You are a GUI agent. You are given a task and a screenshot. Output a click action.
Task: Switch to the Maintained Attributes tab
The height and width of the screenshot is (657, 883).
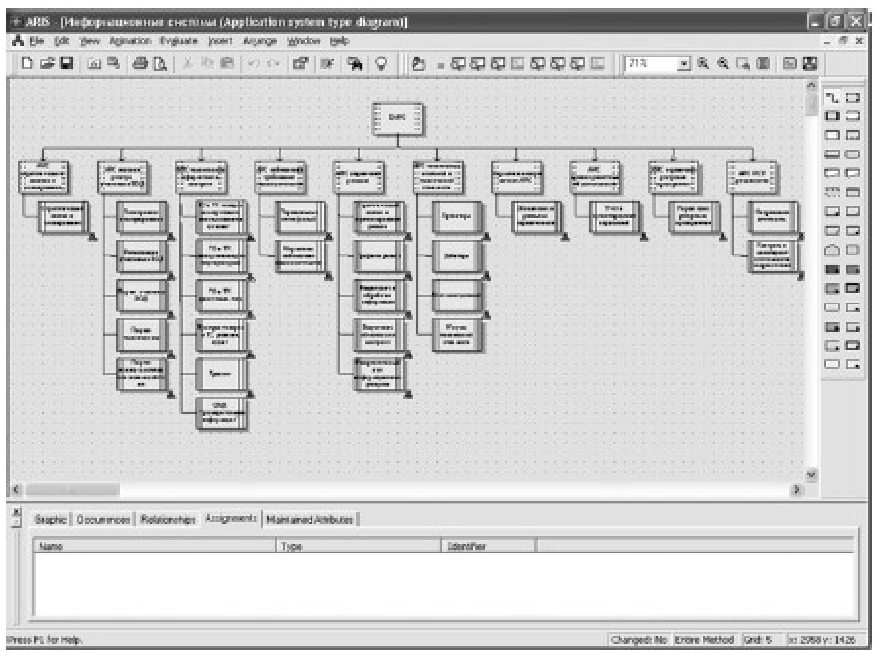310,520
